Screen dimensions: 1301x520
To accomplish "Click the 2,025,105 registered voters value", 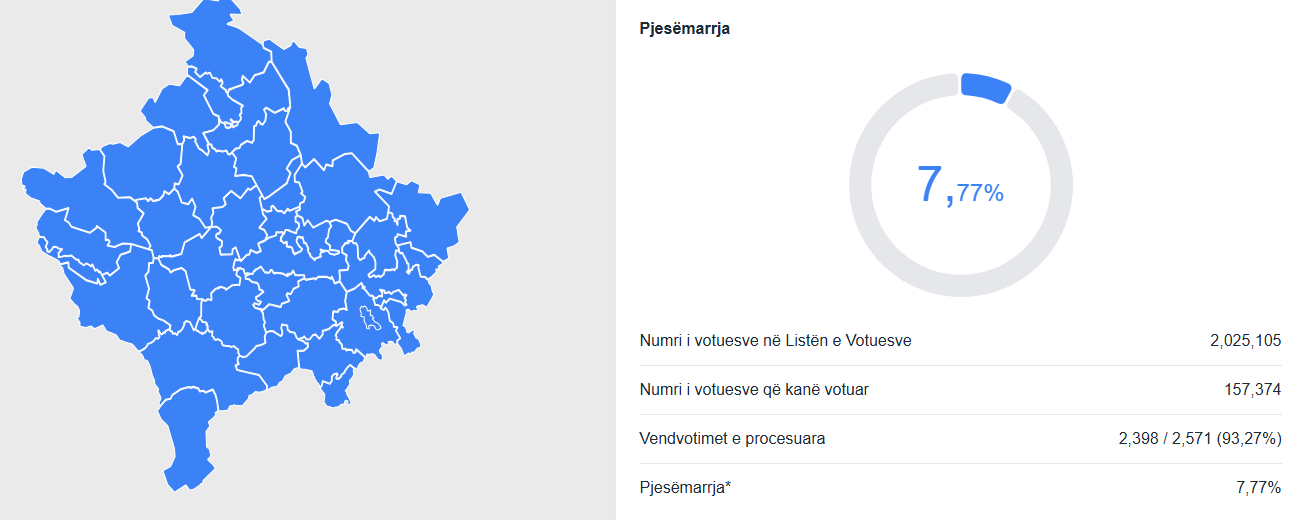I will tap(1245, 341).
